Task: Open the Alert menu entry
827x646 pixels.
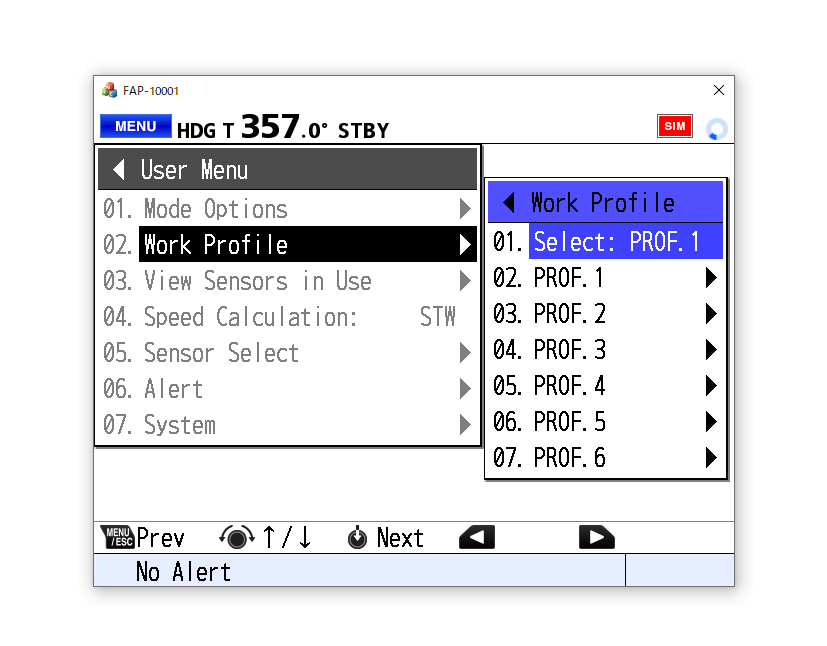Action: point(287,389)
